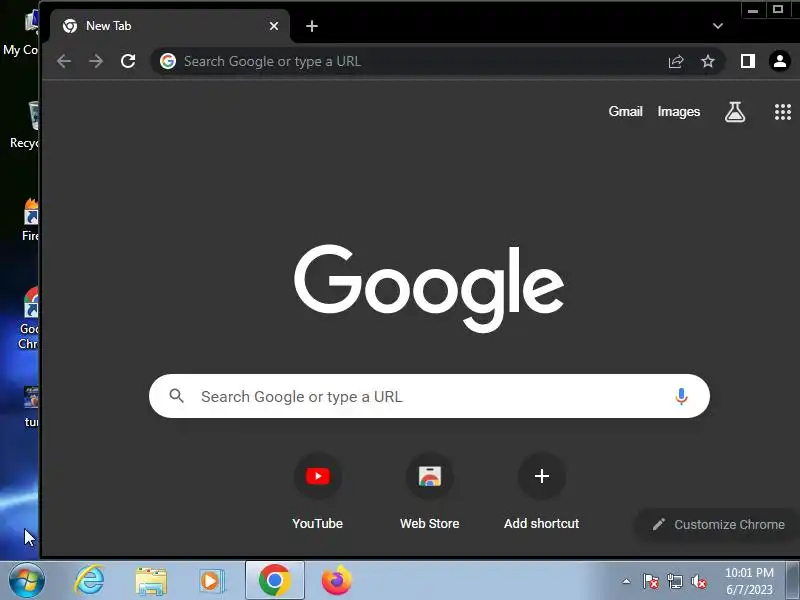
Task: Click the Google search box
Action: coord(429,396)
